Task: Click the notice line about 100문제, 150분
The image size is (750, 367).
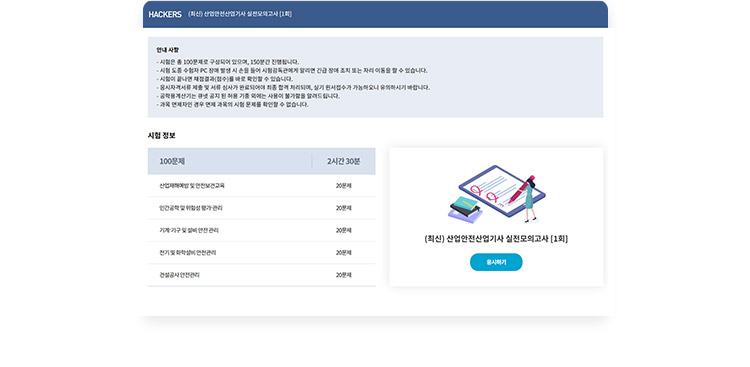Action: tap(228, 62)
